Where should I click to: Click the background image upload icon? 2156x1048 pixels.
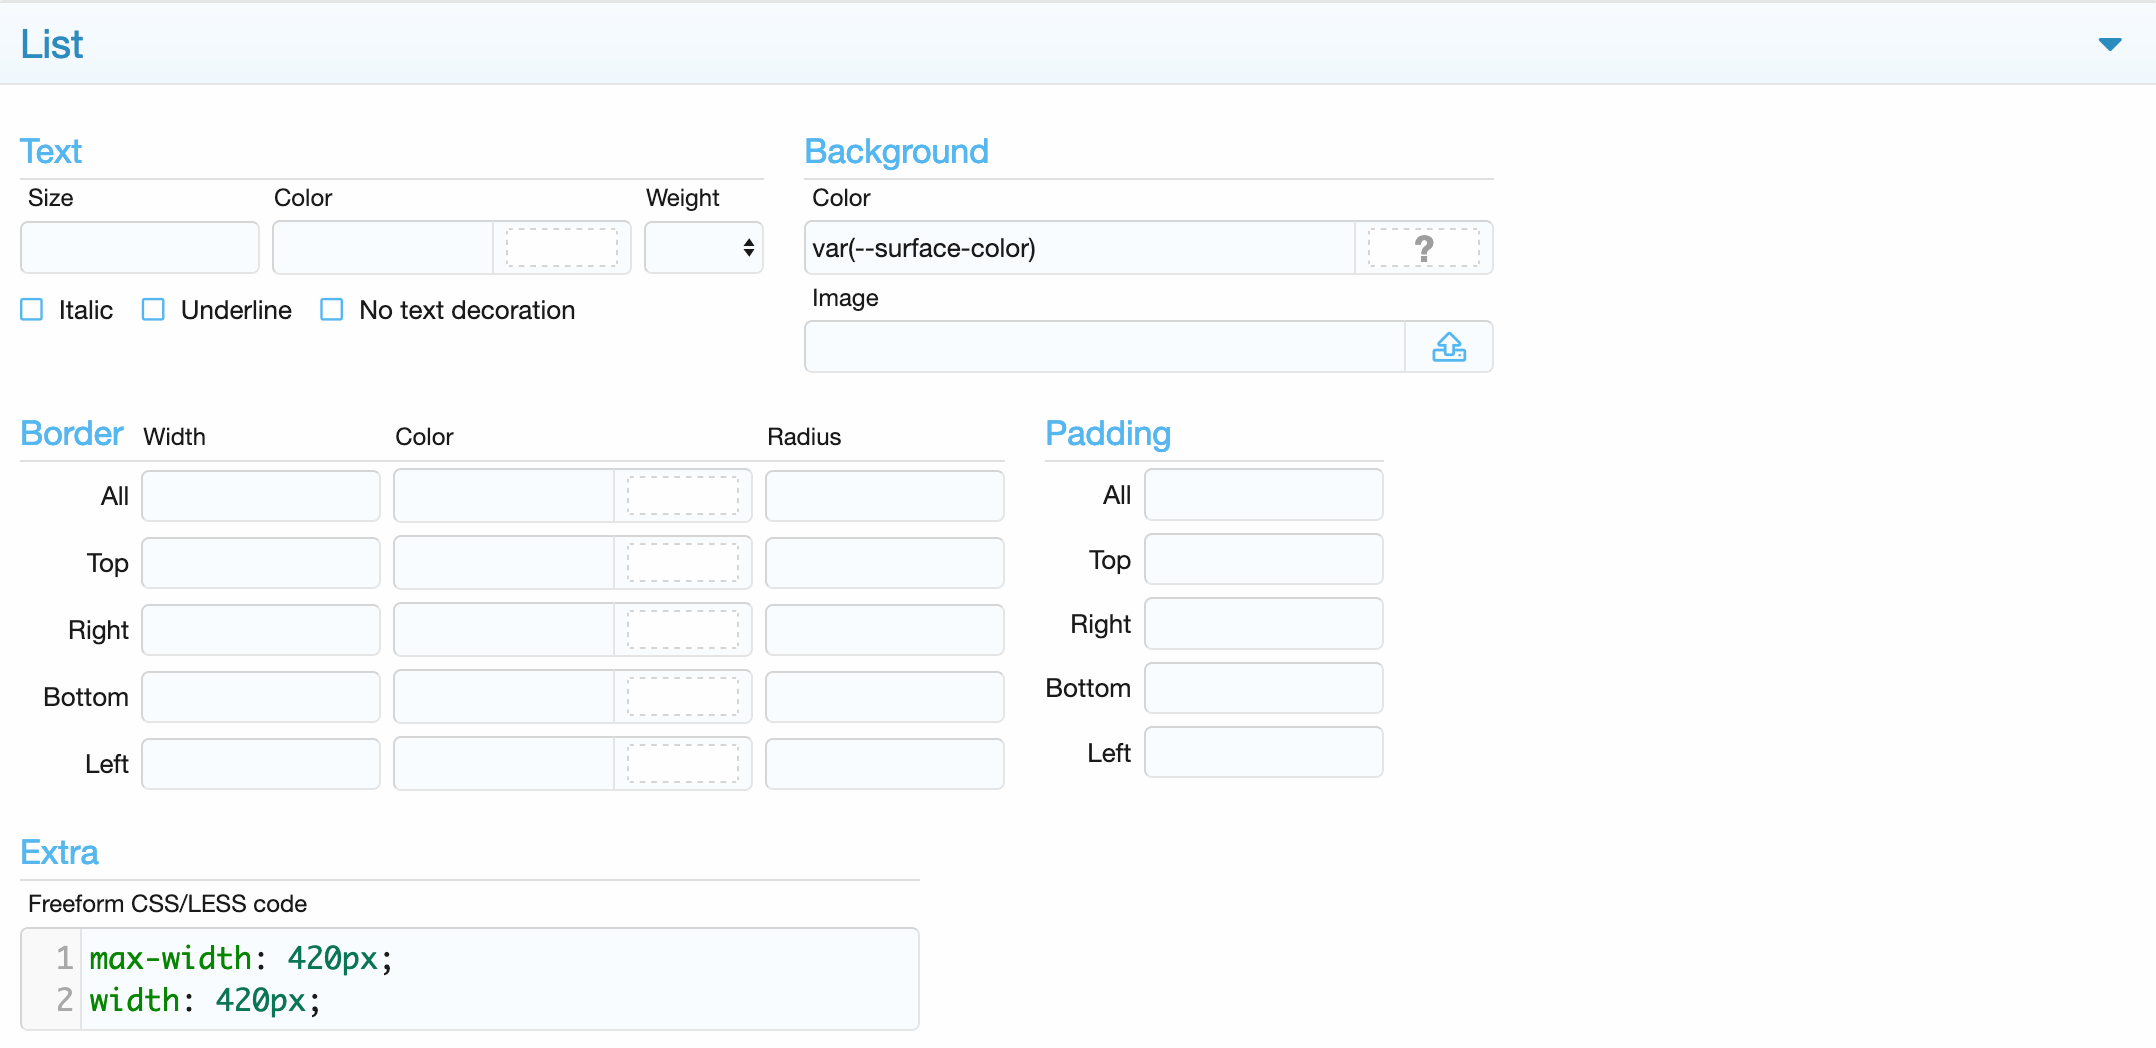click(x=1448, y=347)
